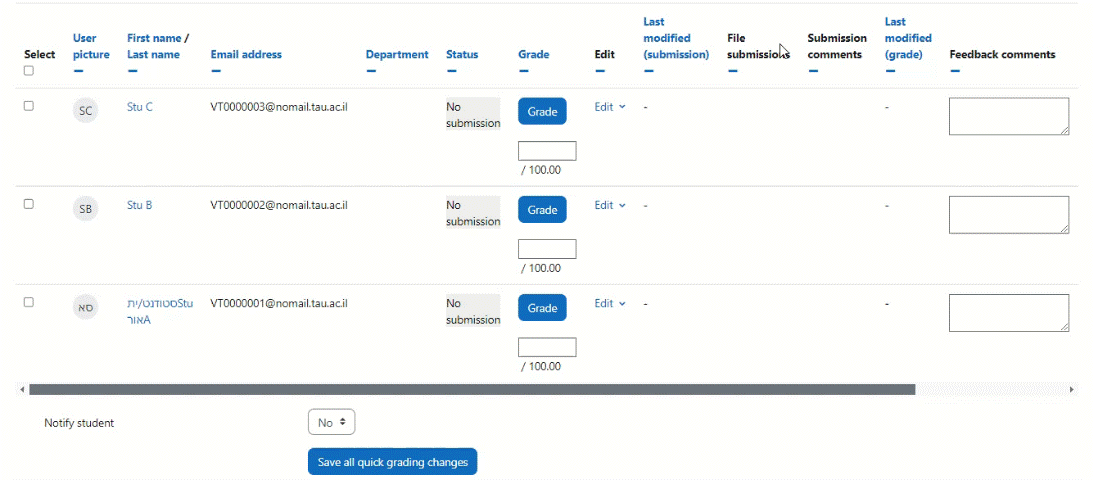Screen dimensions: 1094x480
Task: Click the SC user avatar for Stu C
Action: 86,111
